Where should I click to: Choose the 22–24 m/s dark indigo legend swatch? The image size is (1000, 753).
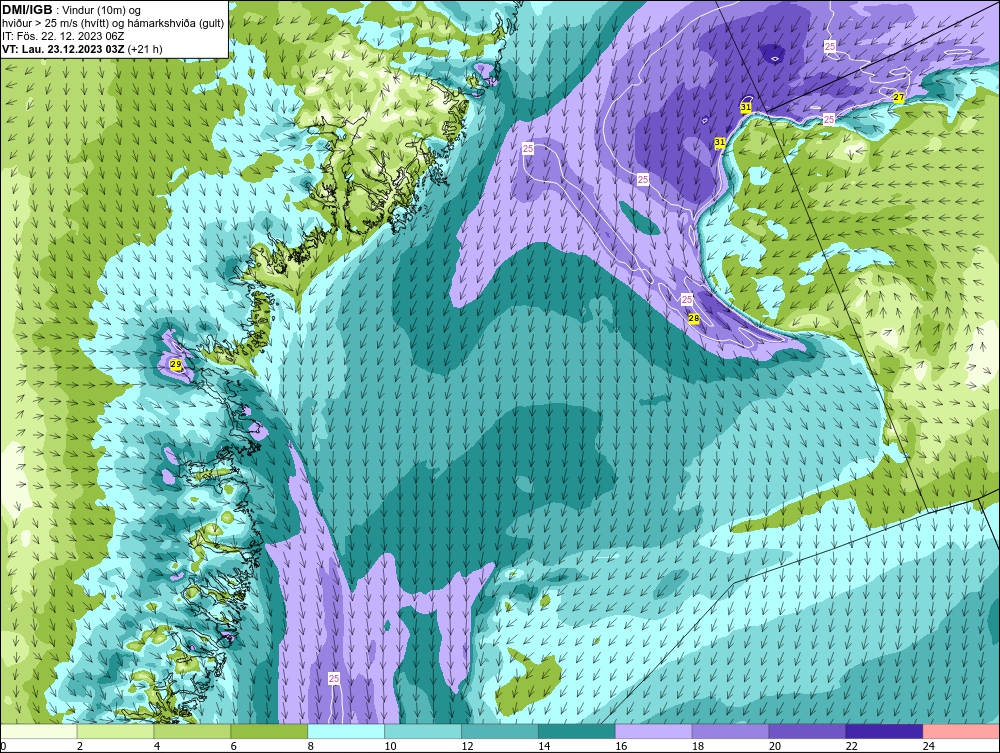pos(884,731)
